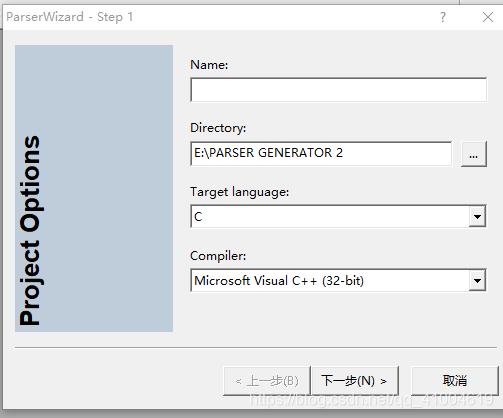Screen dimensions: 503x418
Task: Cancel the wizard with 取消
Action: click(455, 381)
